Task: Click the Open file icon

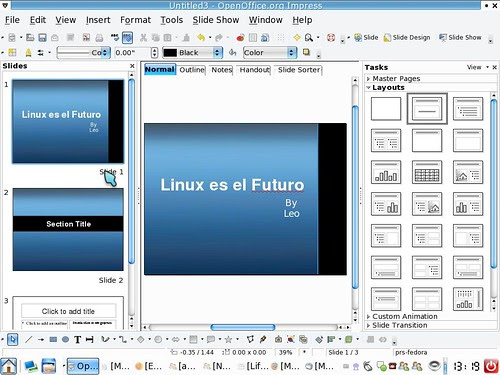Action: [x=30, y=38]
